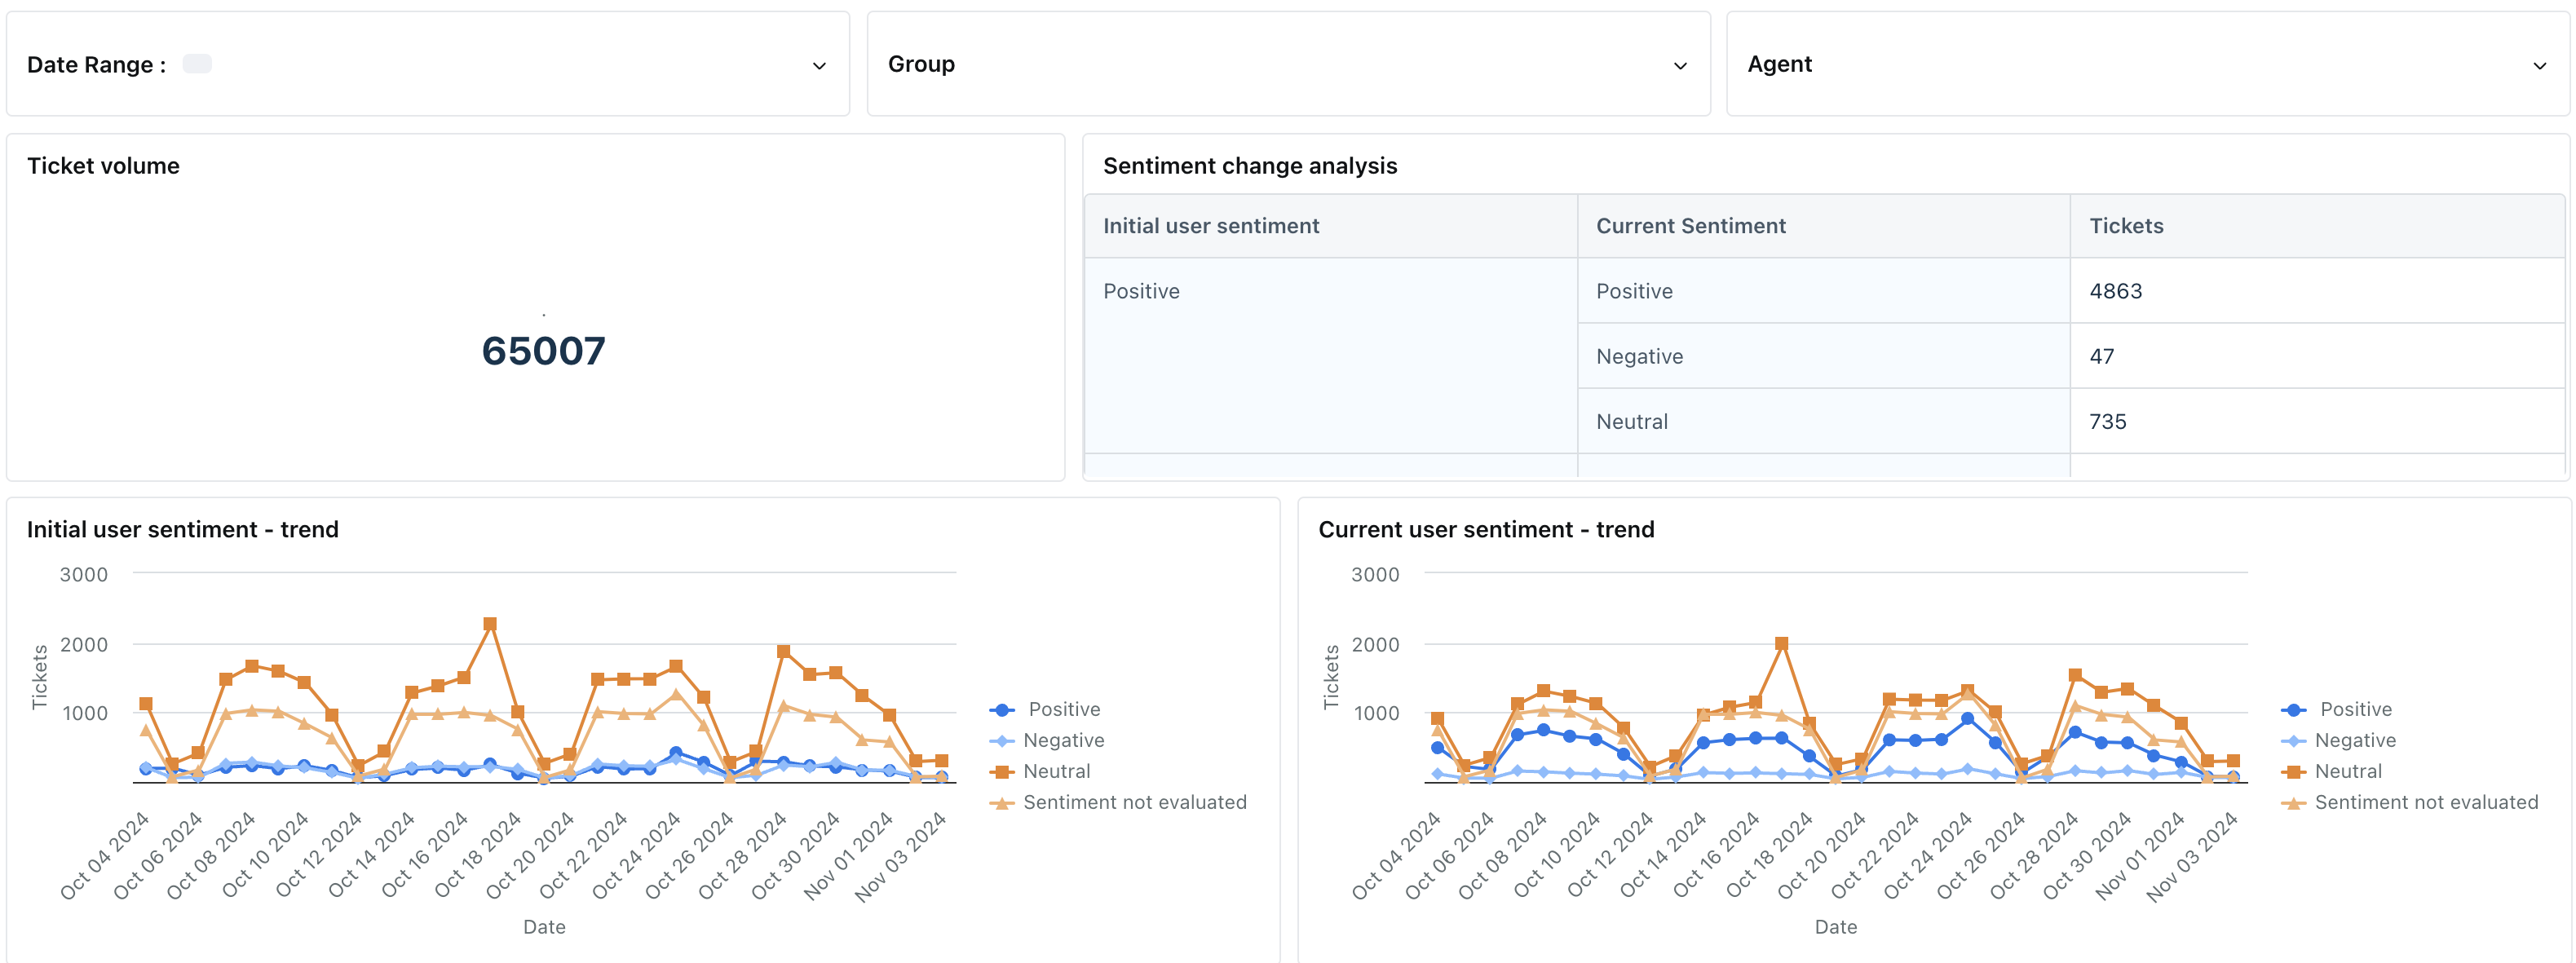Click the date range value chip
This screenshot has height=963, width=2576.
tap(197, 64)
